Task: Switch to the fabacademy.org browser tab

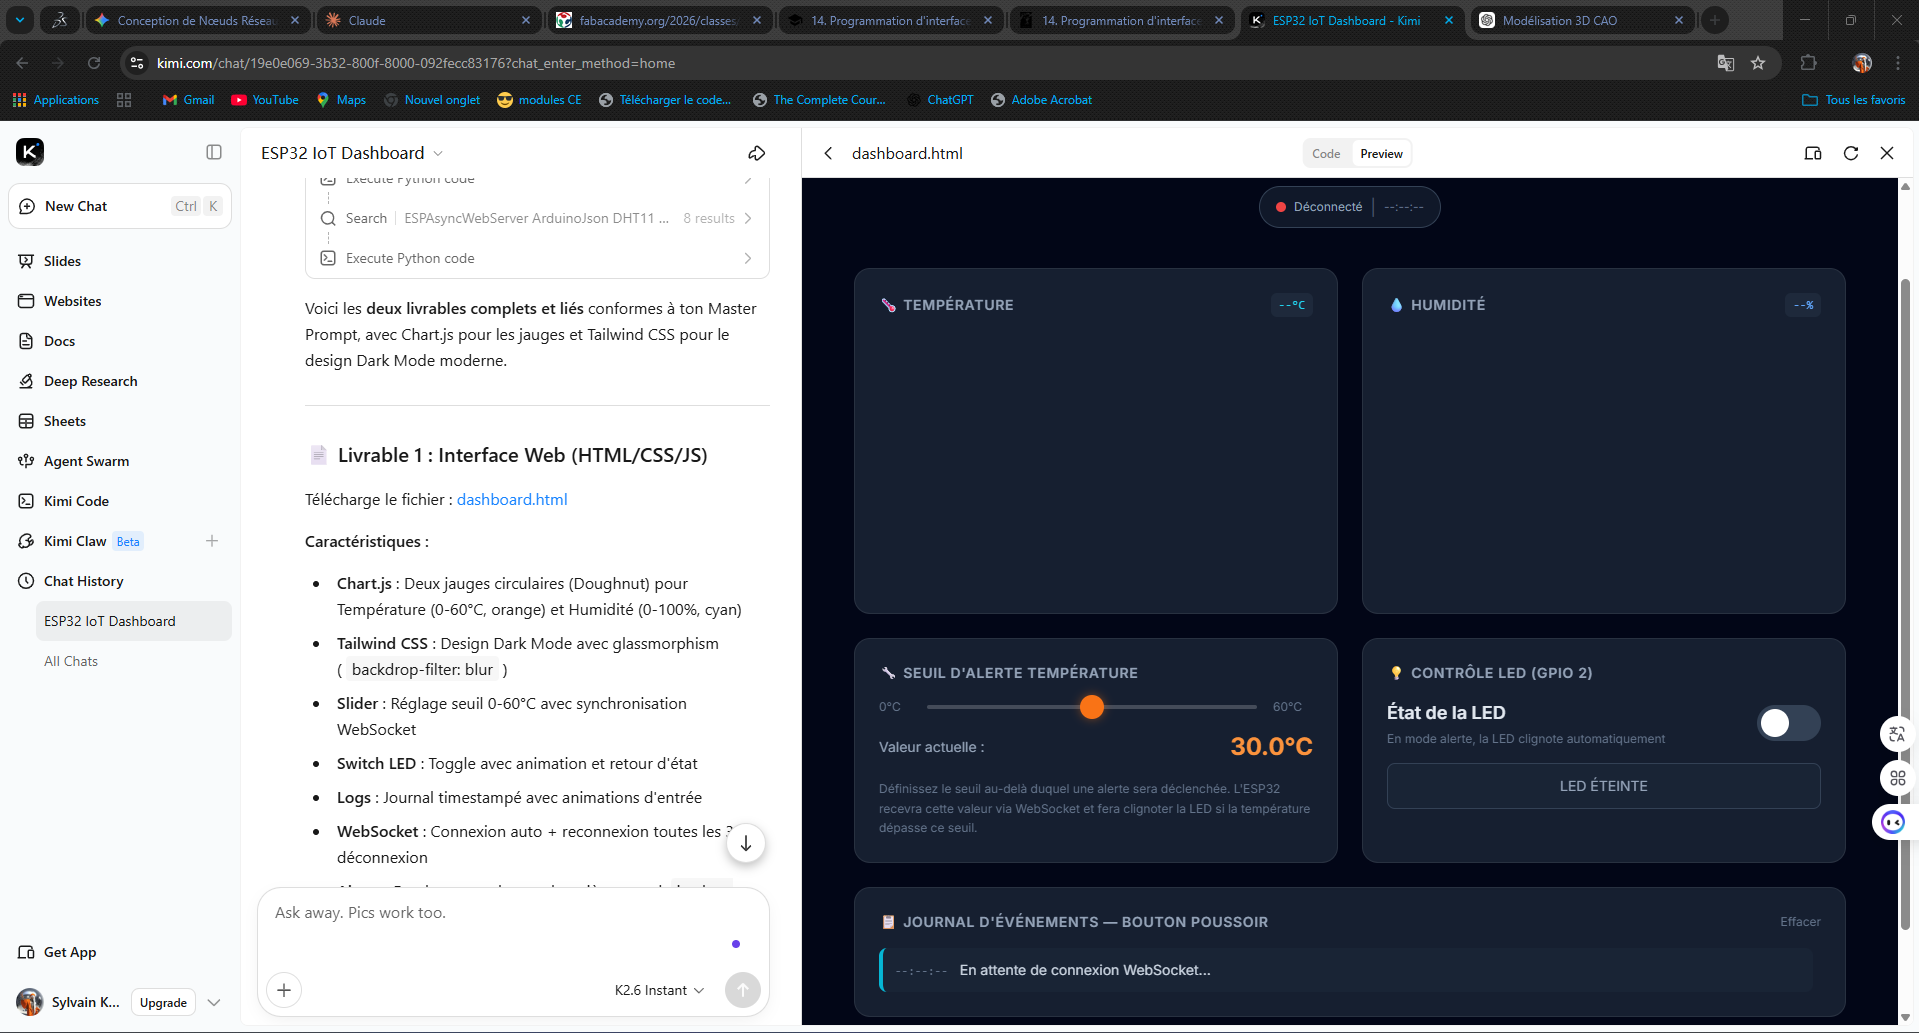Action: pos(658,20)
